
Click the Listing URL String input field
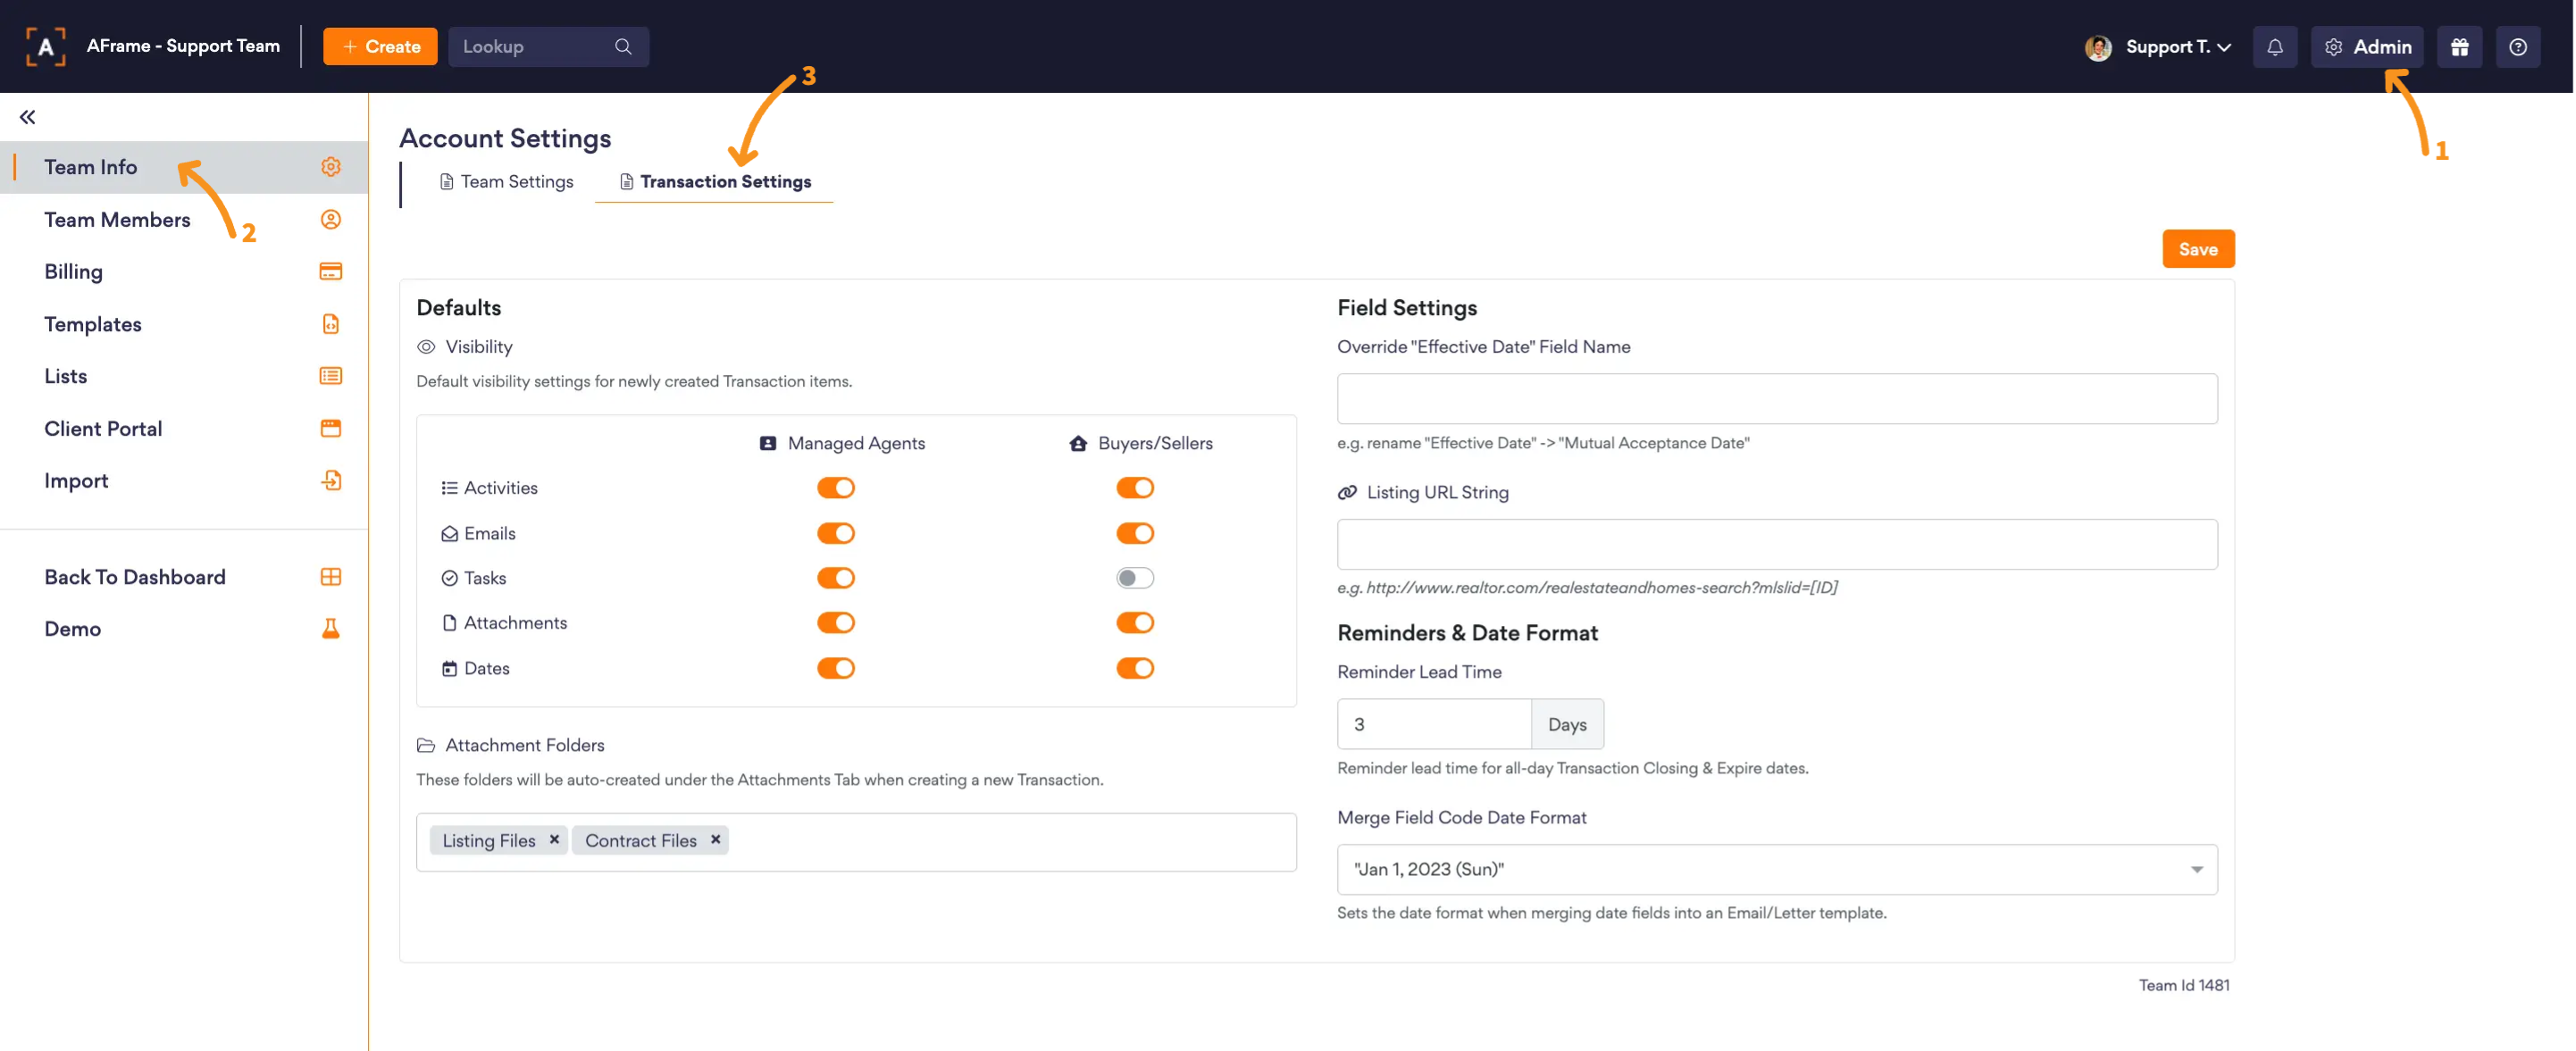1776,544
